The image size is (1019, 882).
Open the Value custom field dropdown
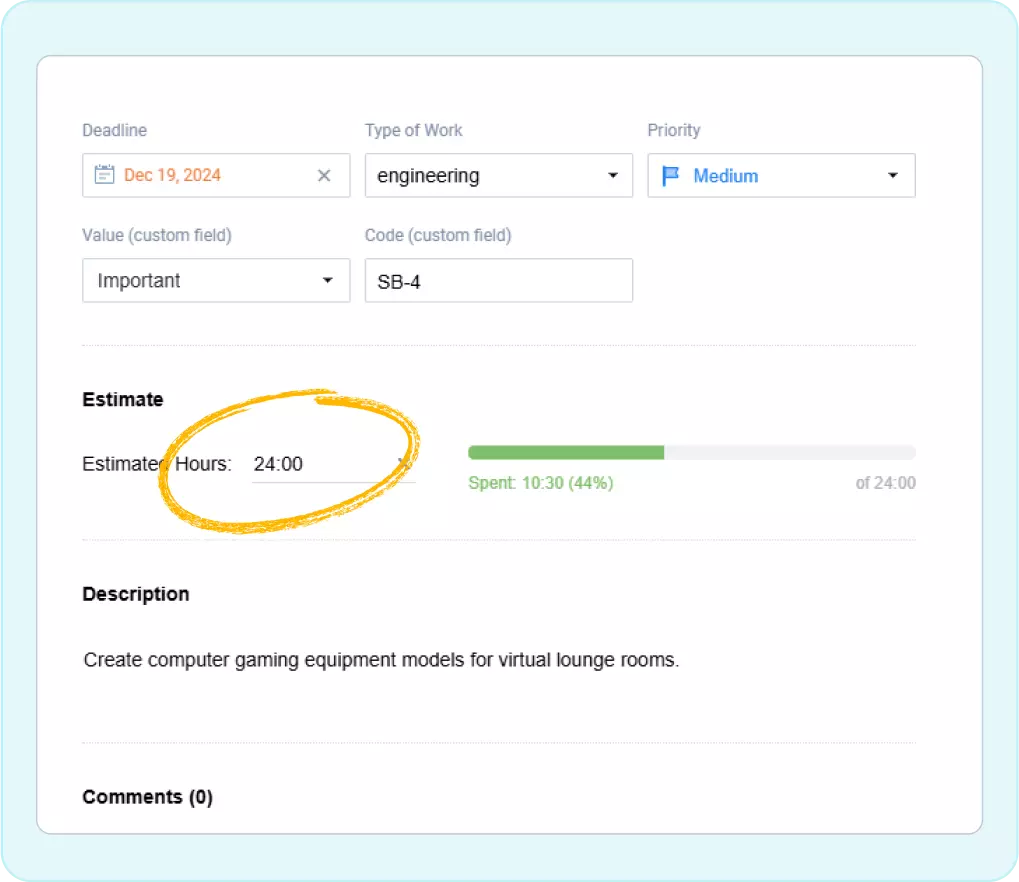click(328, 280)
